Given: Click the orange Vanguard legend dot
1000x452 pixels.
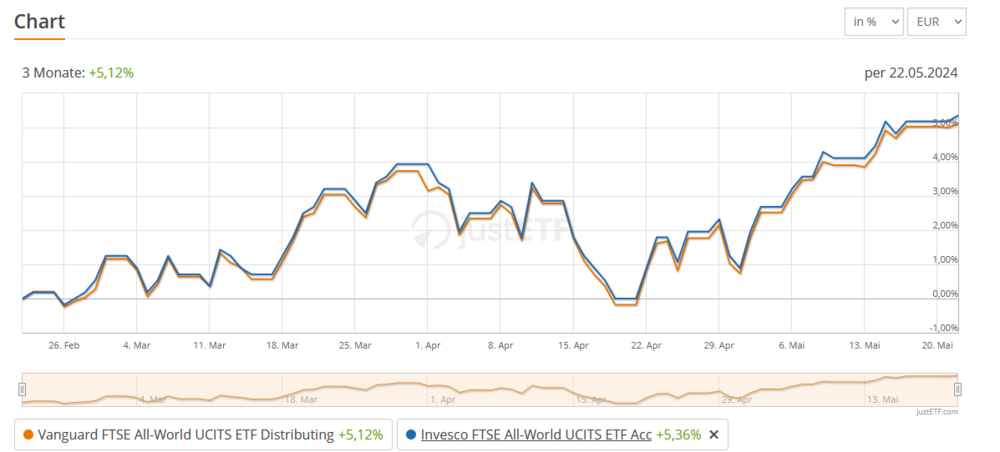Looking at the screenshot, I should (x=27, y=435).
